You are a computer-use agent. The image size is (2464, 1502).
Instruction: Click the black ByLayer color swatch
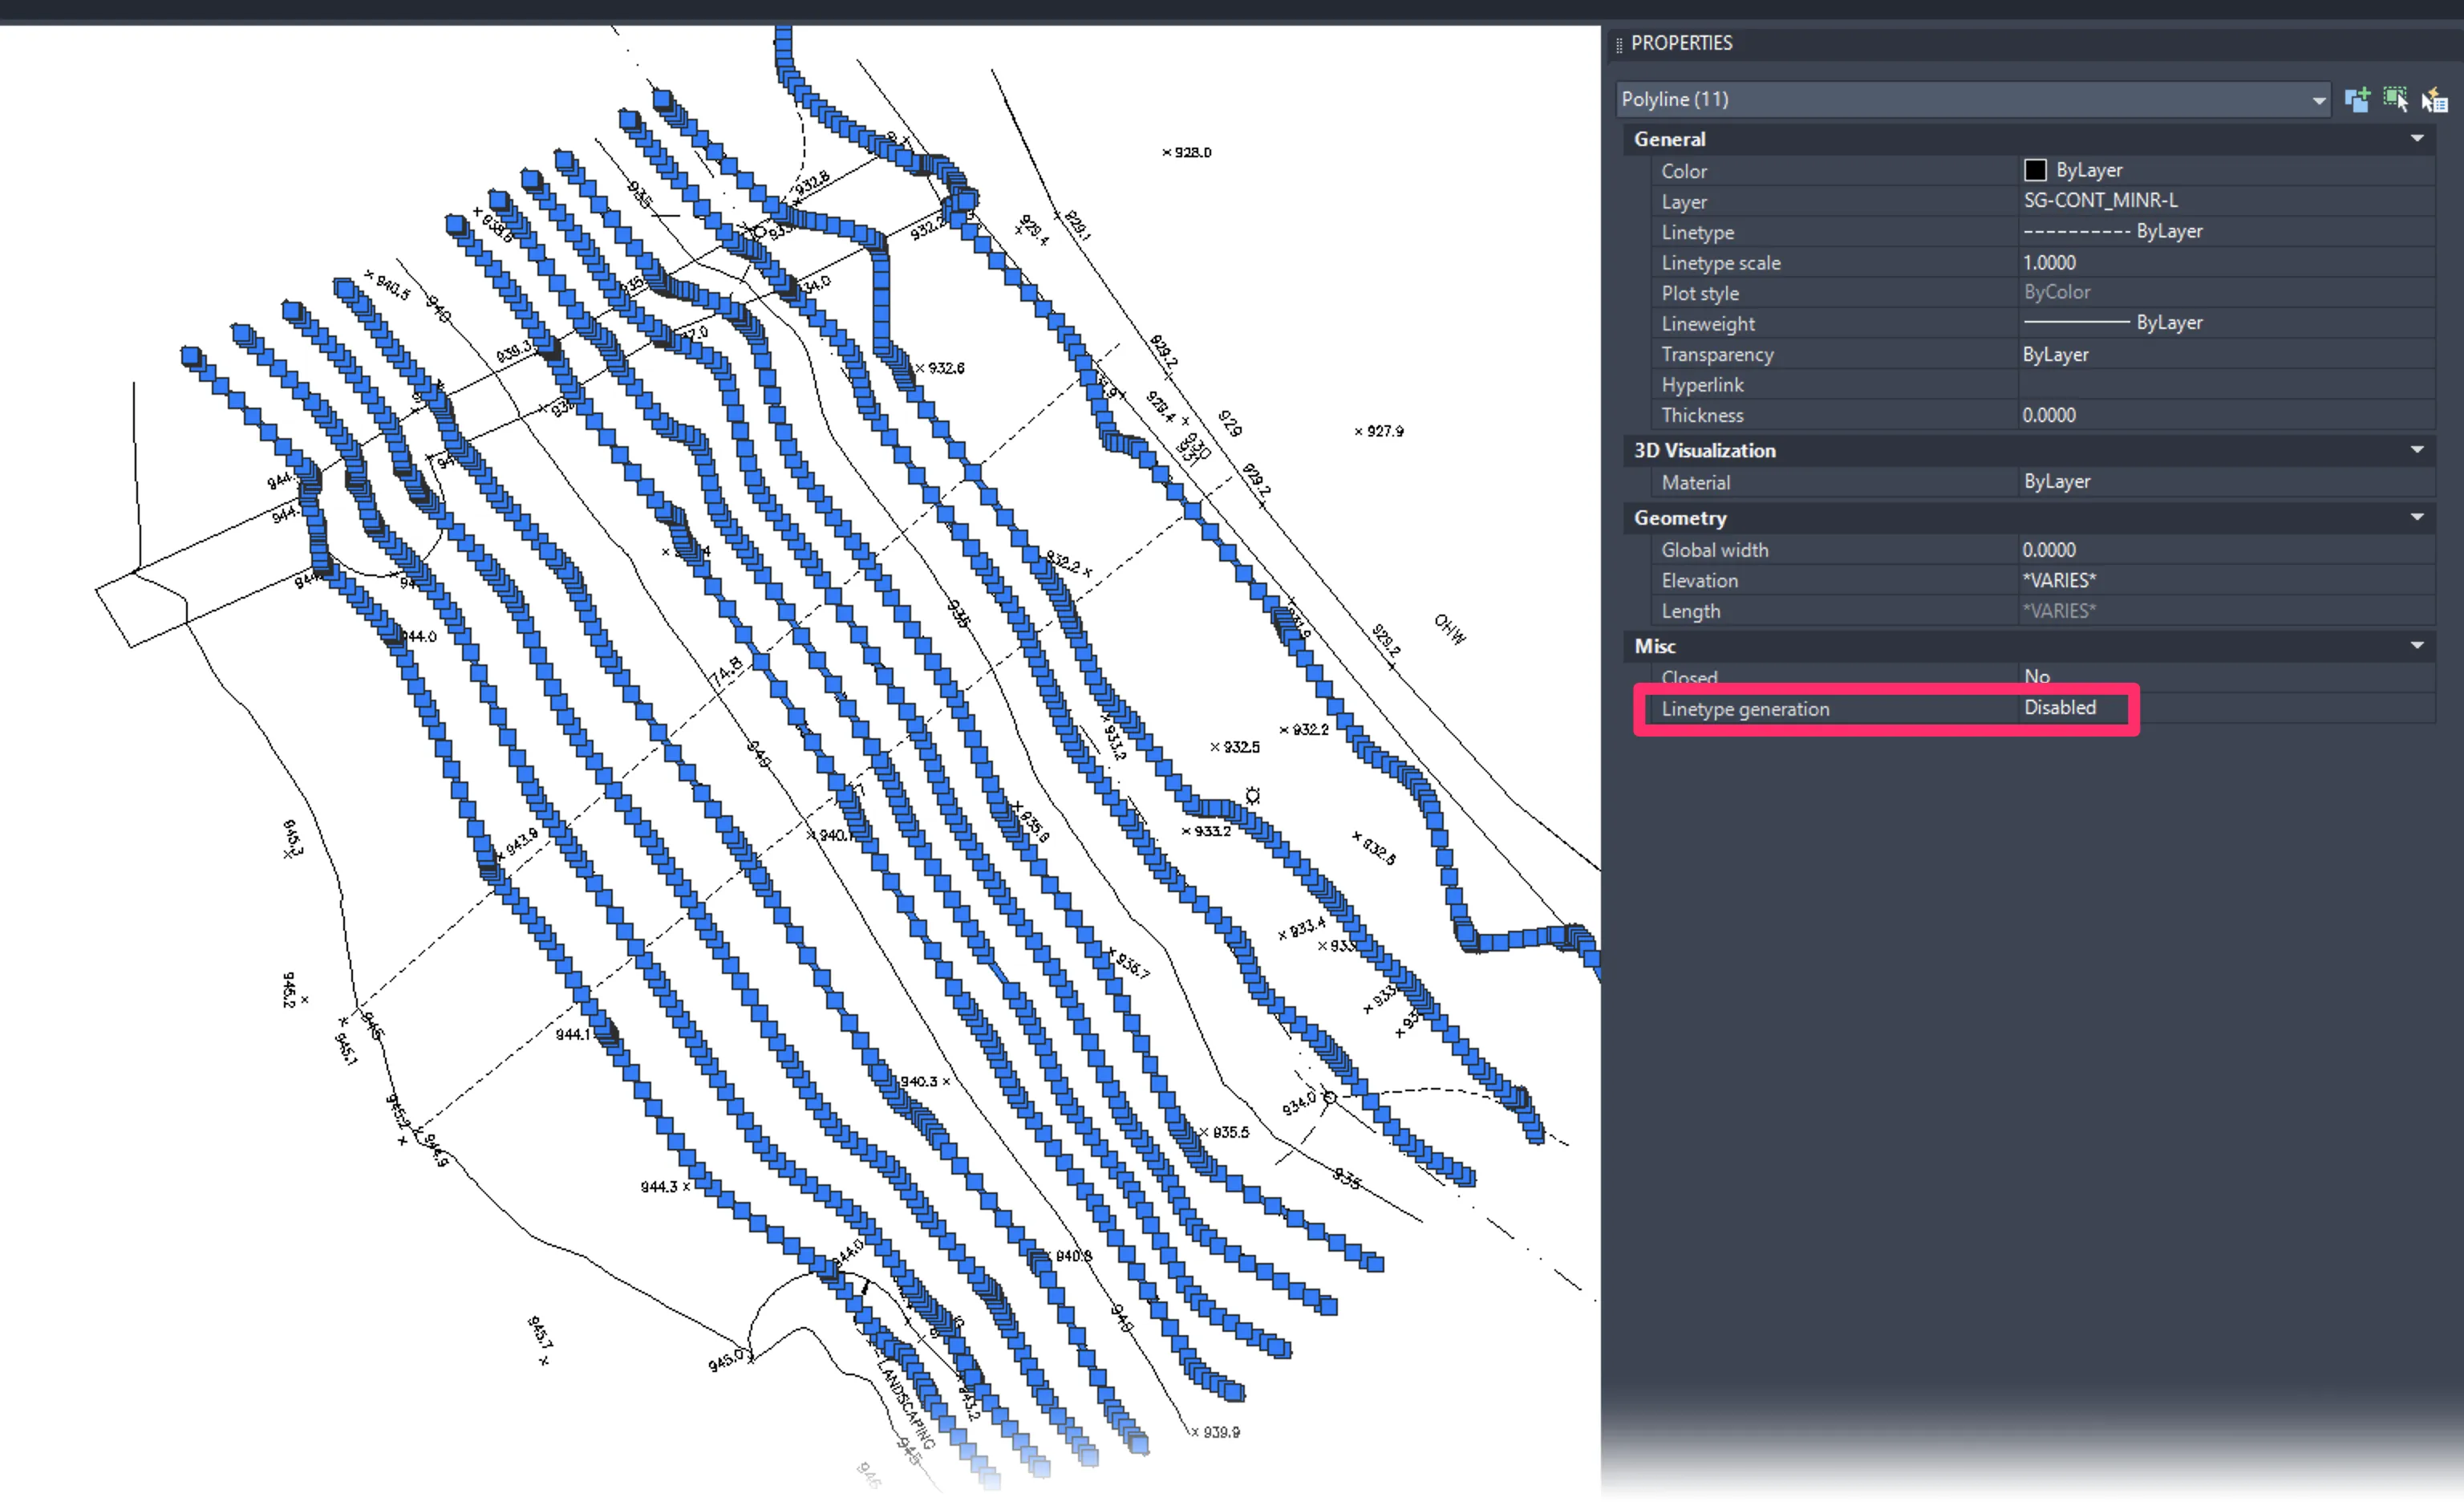(x=2034, y=170)
